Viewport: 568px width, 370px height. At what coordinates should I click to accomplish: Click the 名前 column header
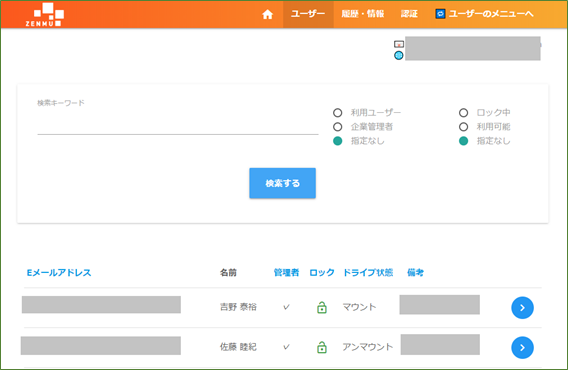click(228, 273)
